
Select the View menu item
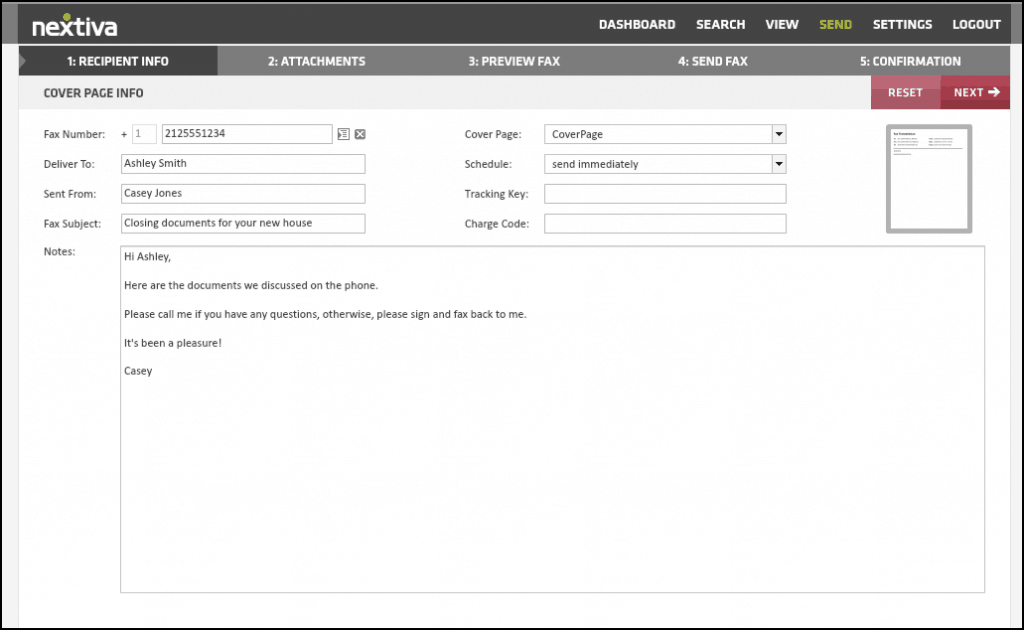coord(781,25)
